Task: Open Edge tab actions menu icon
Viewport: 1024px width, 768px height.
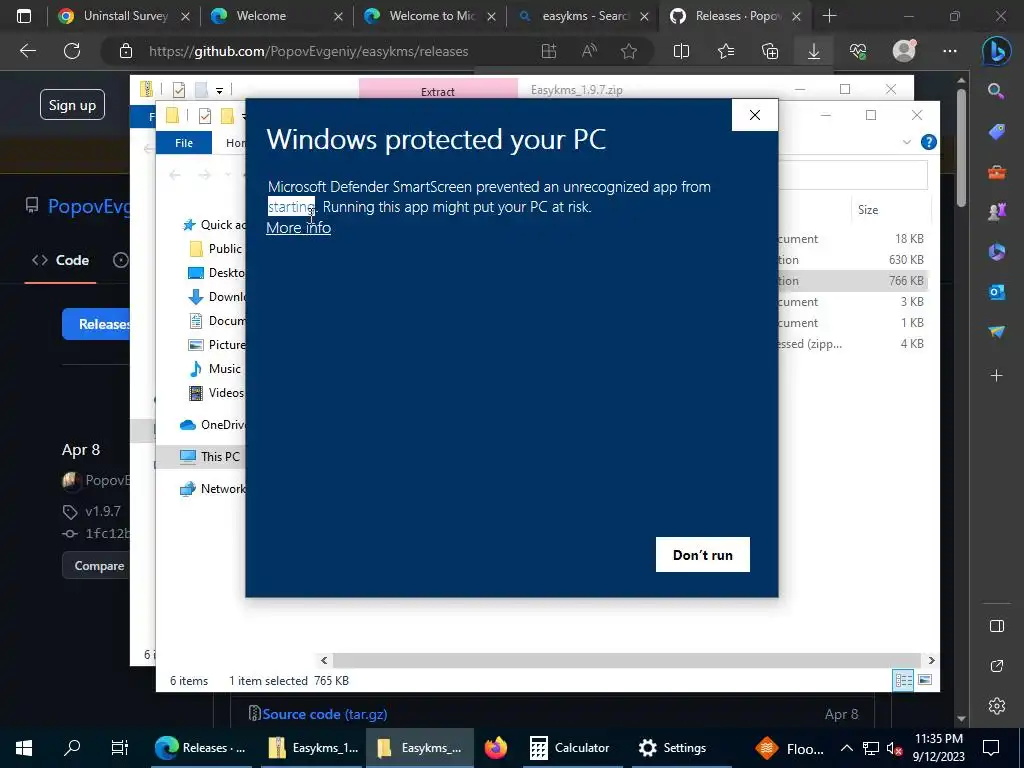Action: pyautogui.click(x=24, y=16)
